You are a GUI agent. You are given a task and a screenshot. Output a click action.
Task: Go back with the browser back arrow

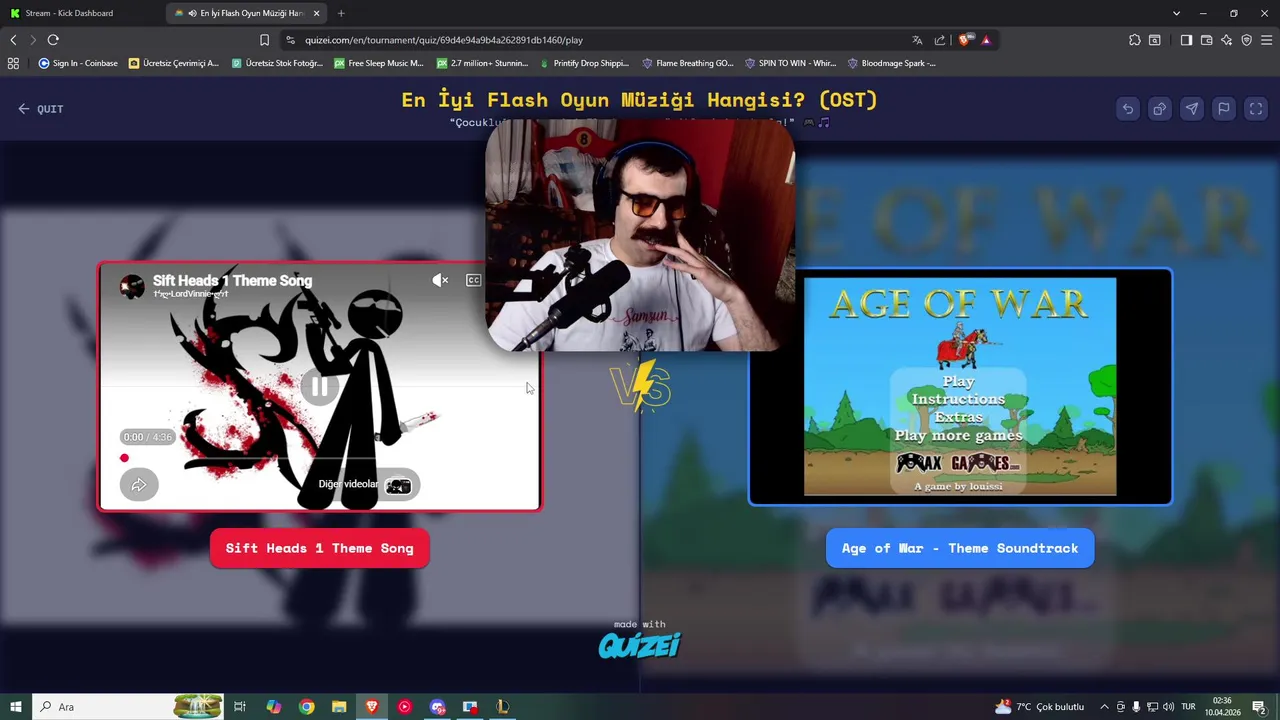[x=13, y=40]
